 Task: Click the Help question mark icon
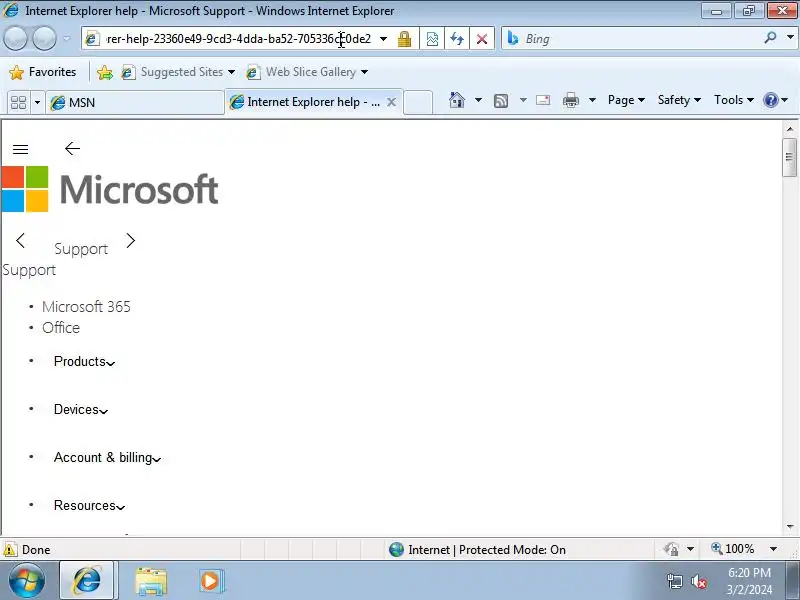pos(770,100)
